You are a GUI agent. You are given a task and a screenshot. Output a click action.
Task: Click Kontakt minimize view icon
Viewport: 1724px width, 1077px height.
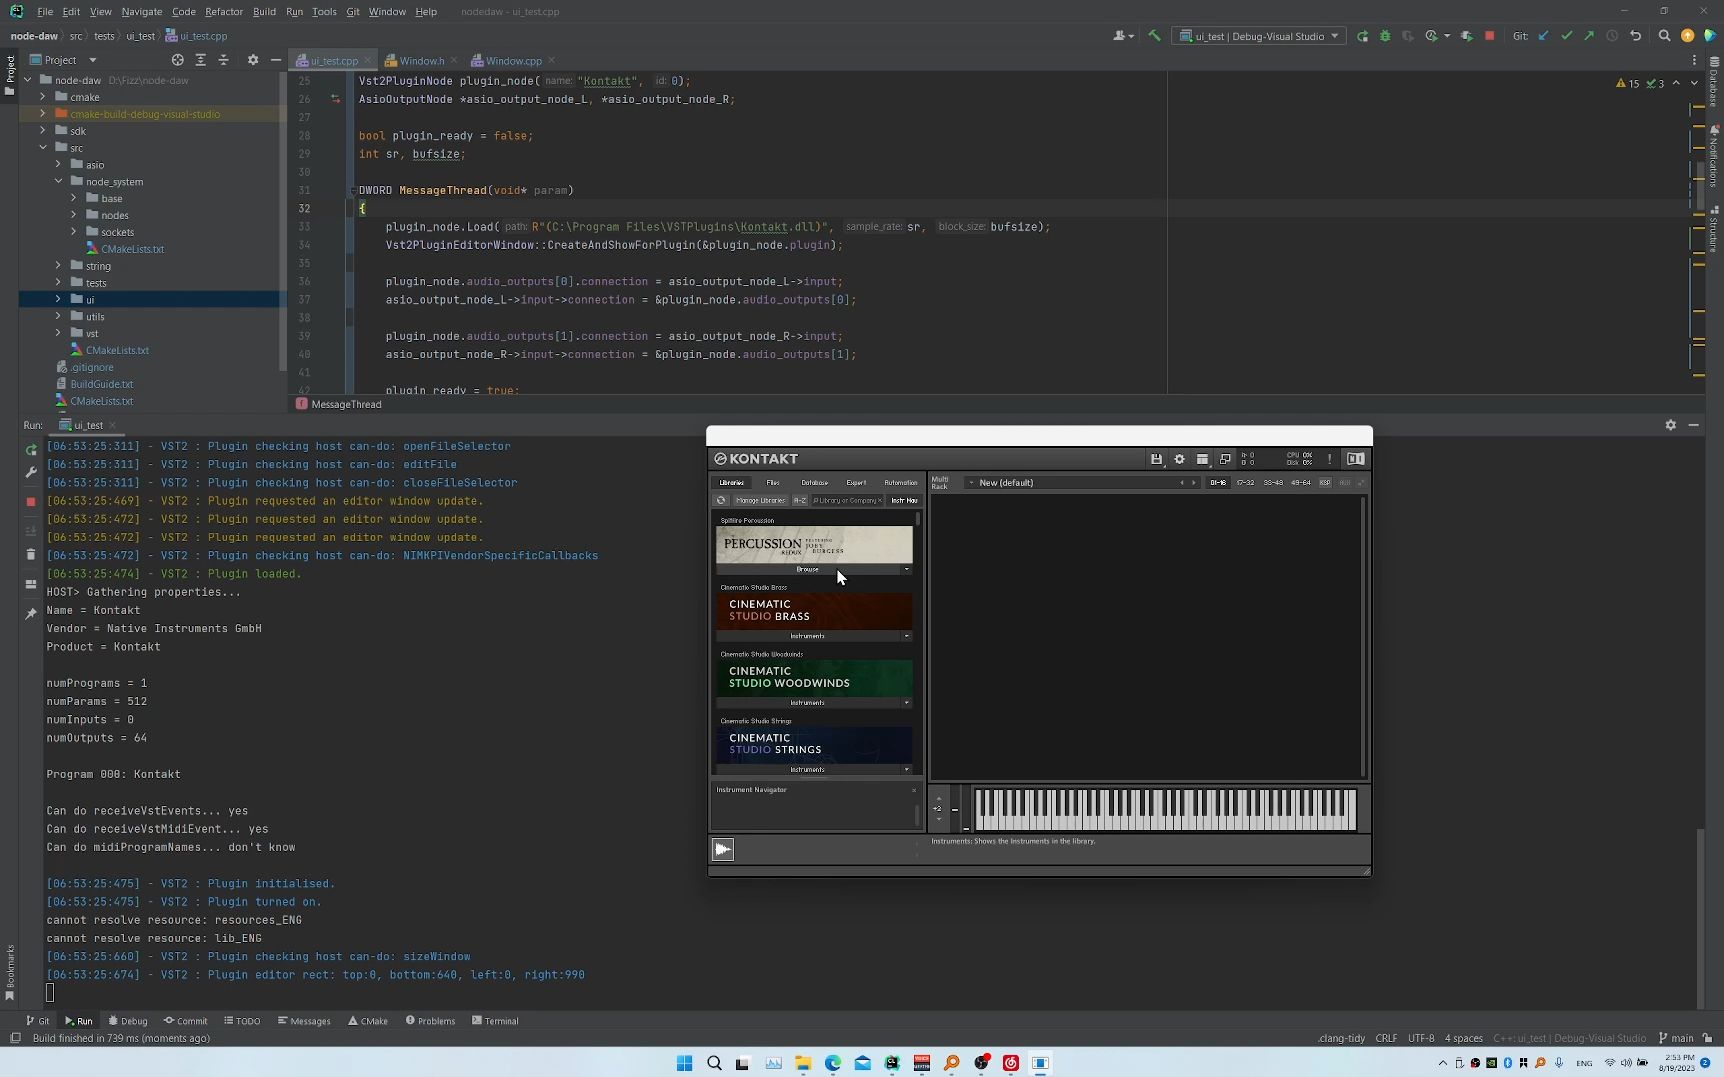coord(1225,459)
